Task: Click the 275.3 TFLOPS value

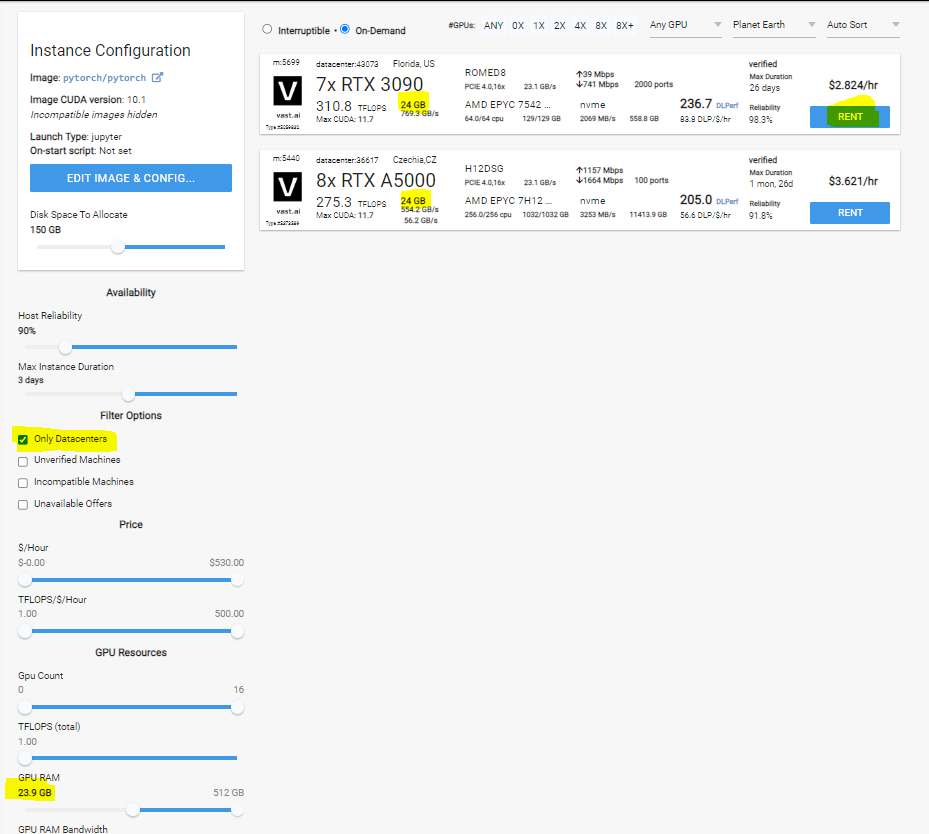Action: 351,203
